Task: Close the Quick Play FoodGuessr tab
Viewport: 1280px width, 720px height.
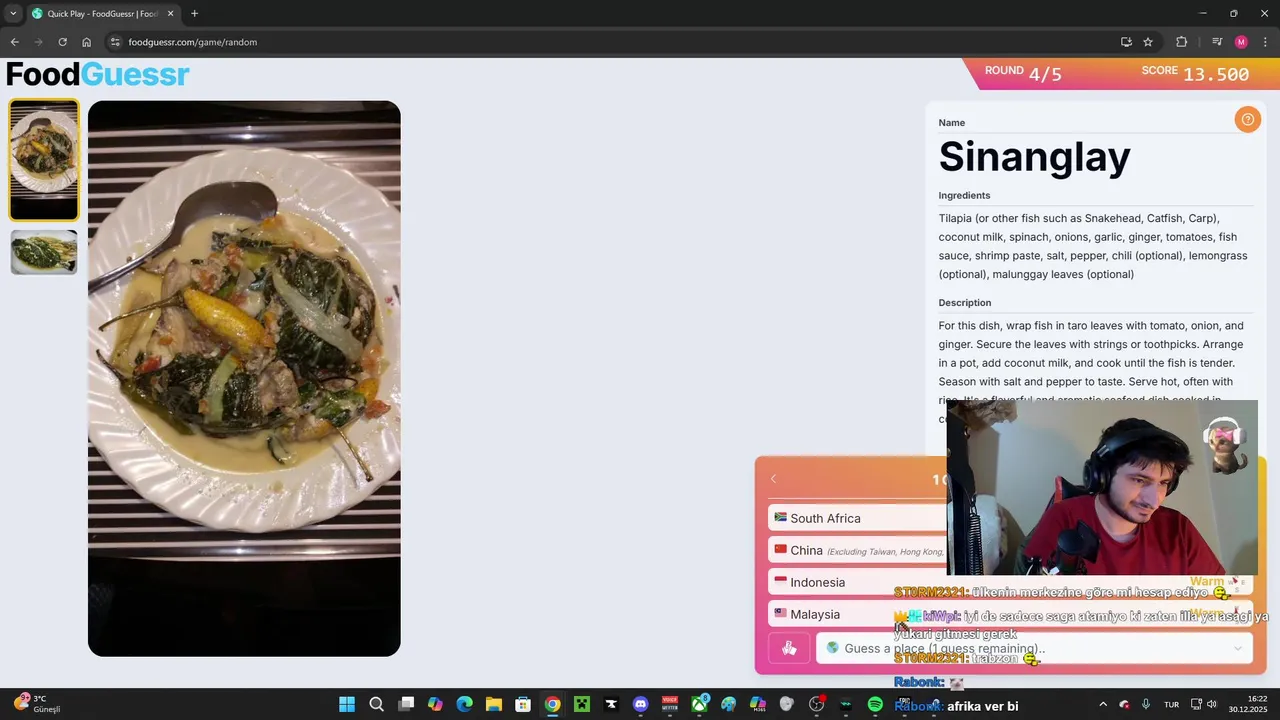Action: click(170, 14)
